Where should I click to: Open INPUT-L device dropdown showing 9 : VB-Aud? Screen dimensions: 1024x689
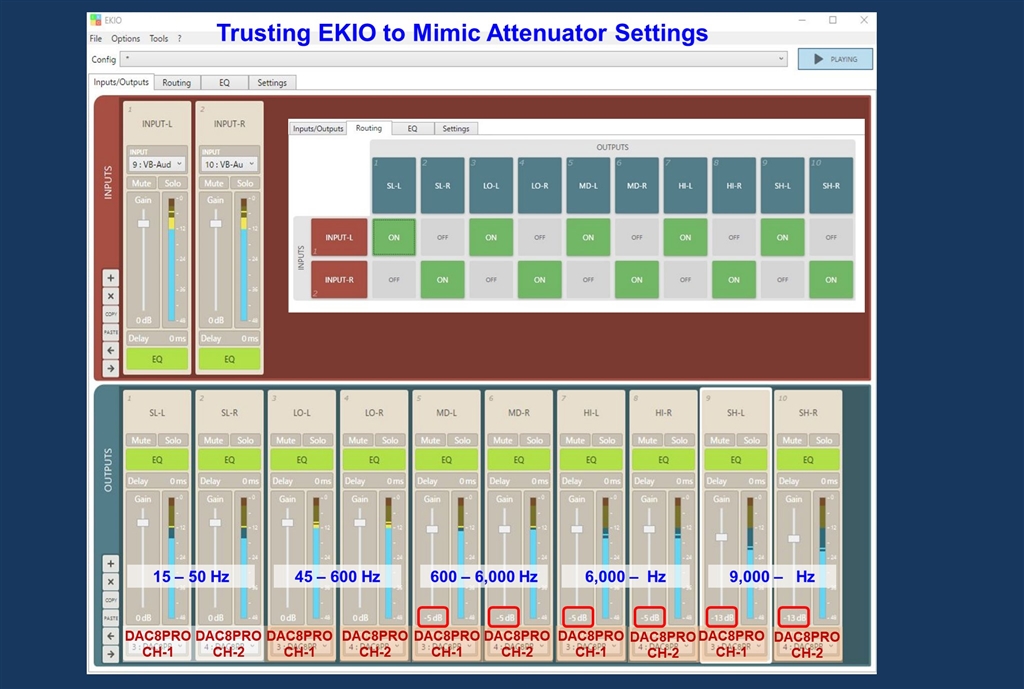click(157, 165)
